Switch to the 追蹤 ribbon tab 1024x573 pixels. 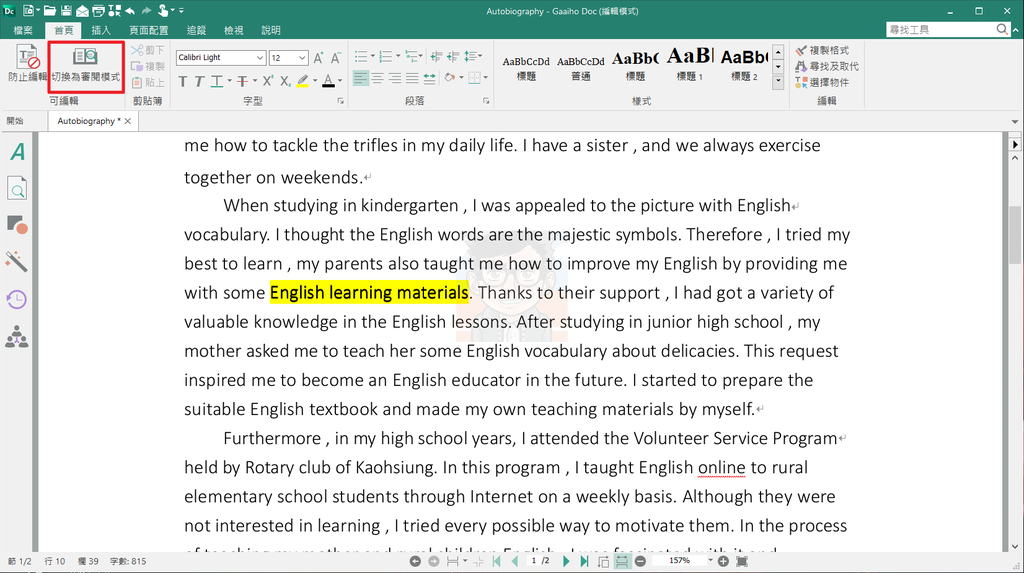pyautogui.click(x=196, y=30)
